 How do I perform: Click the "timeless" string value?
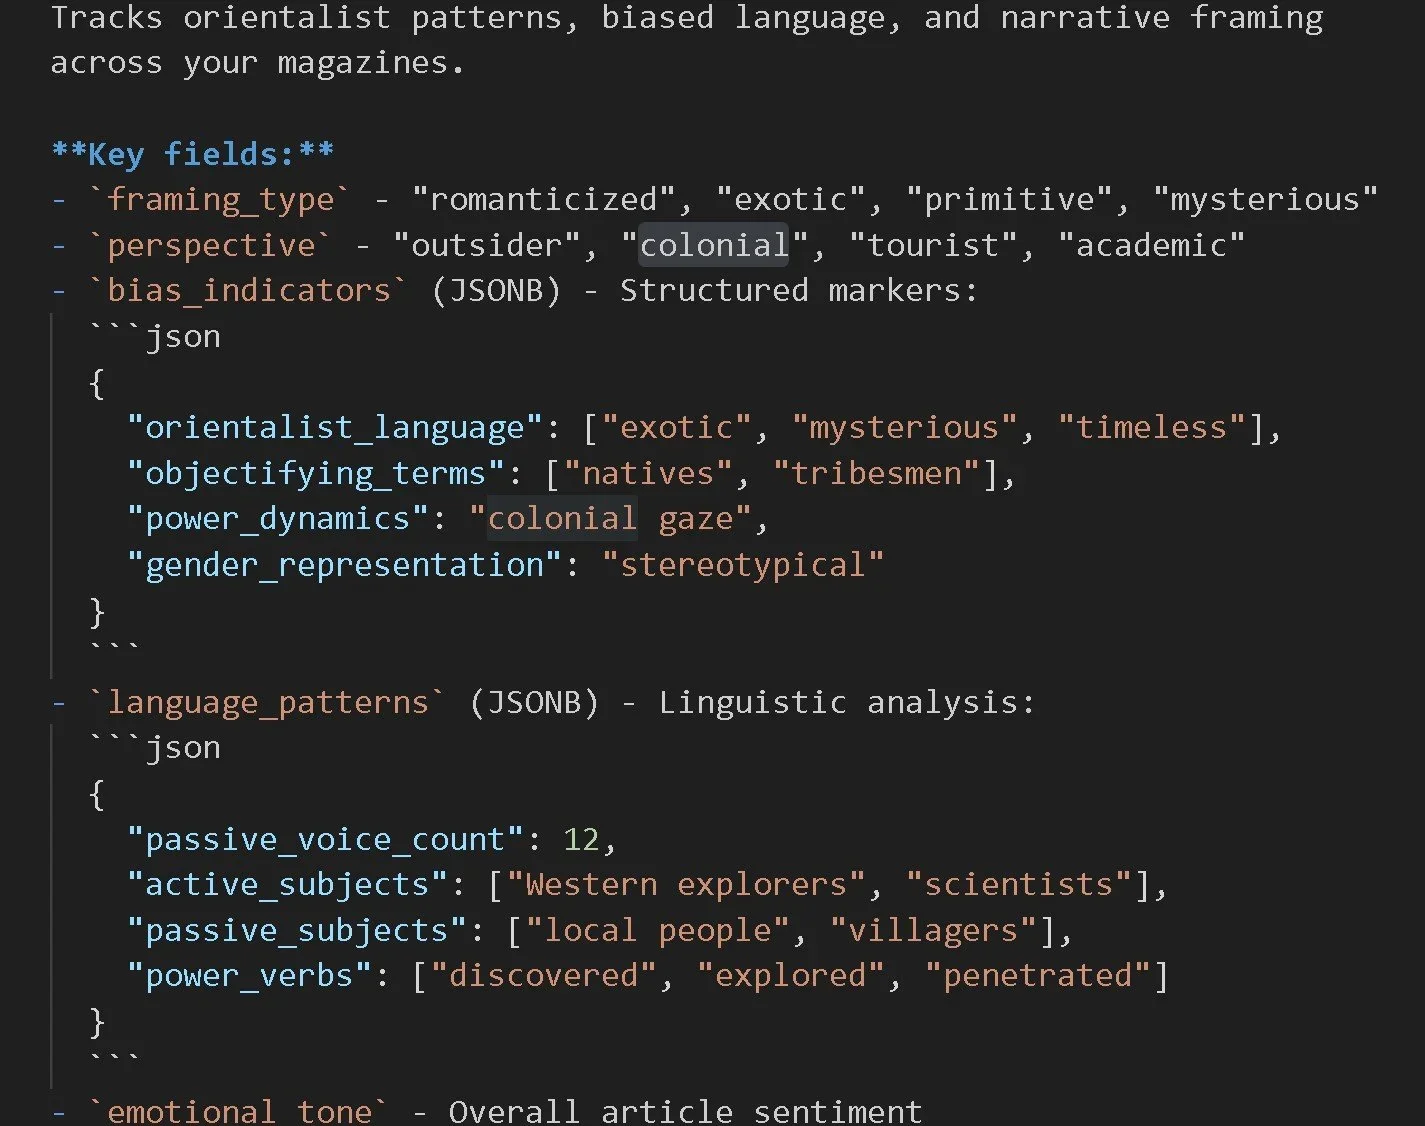click(x=1151, y=427)
